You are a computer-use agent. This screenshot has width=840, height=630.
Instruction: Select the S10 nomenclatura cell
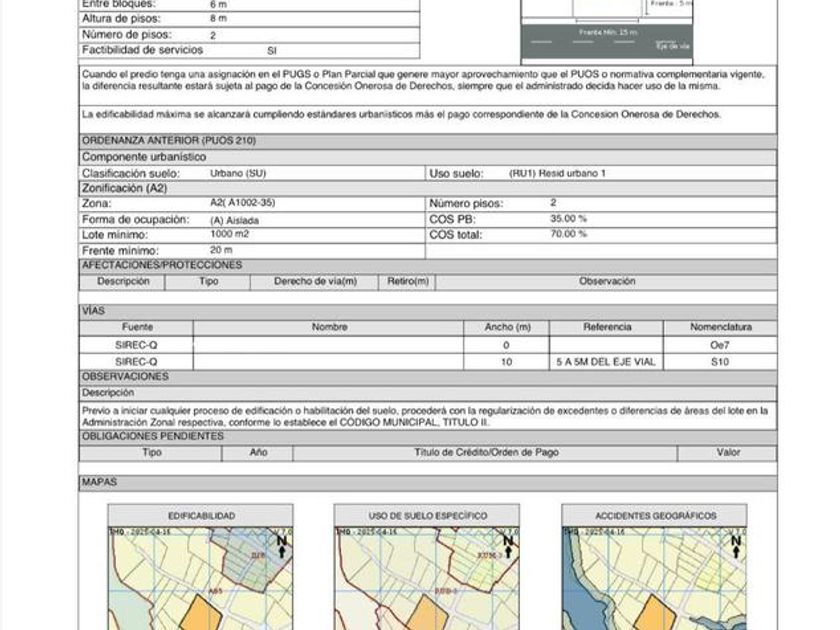coord(720,362)
